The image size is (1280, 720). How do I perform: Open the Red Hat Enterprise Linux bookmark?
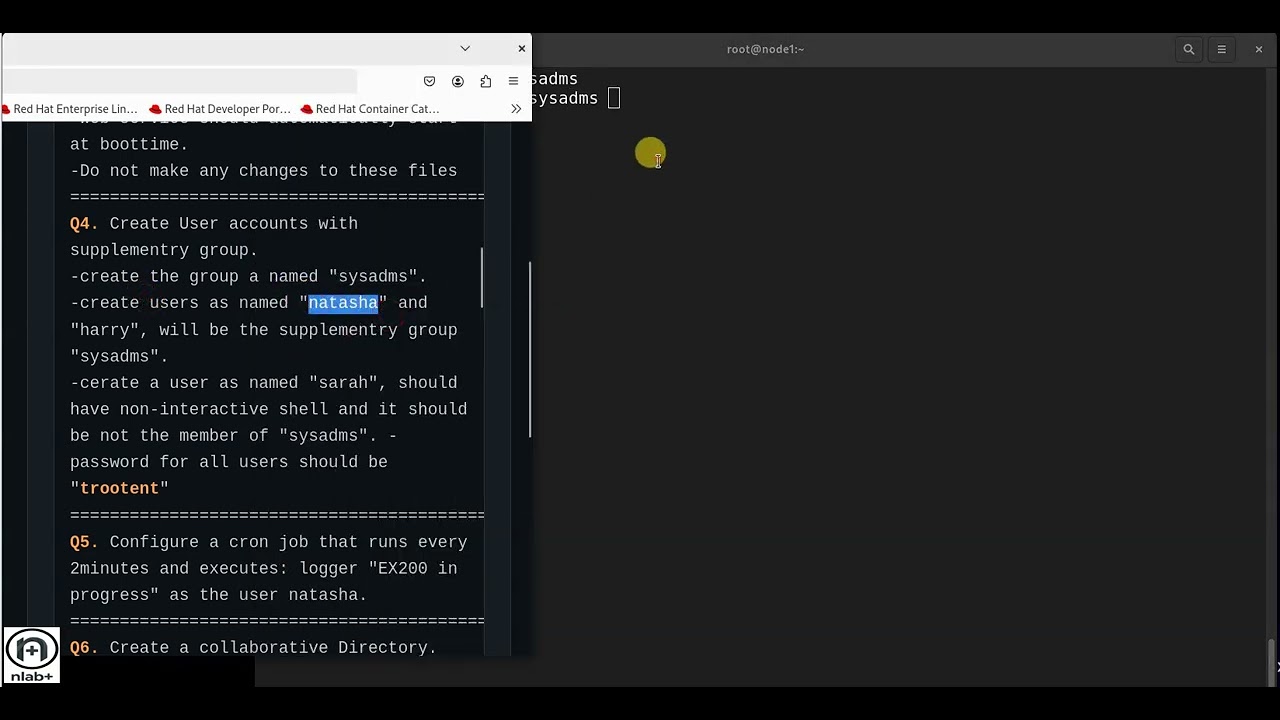pos(70,109)
